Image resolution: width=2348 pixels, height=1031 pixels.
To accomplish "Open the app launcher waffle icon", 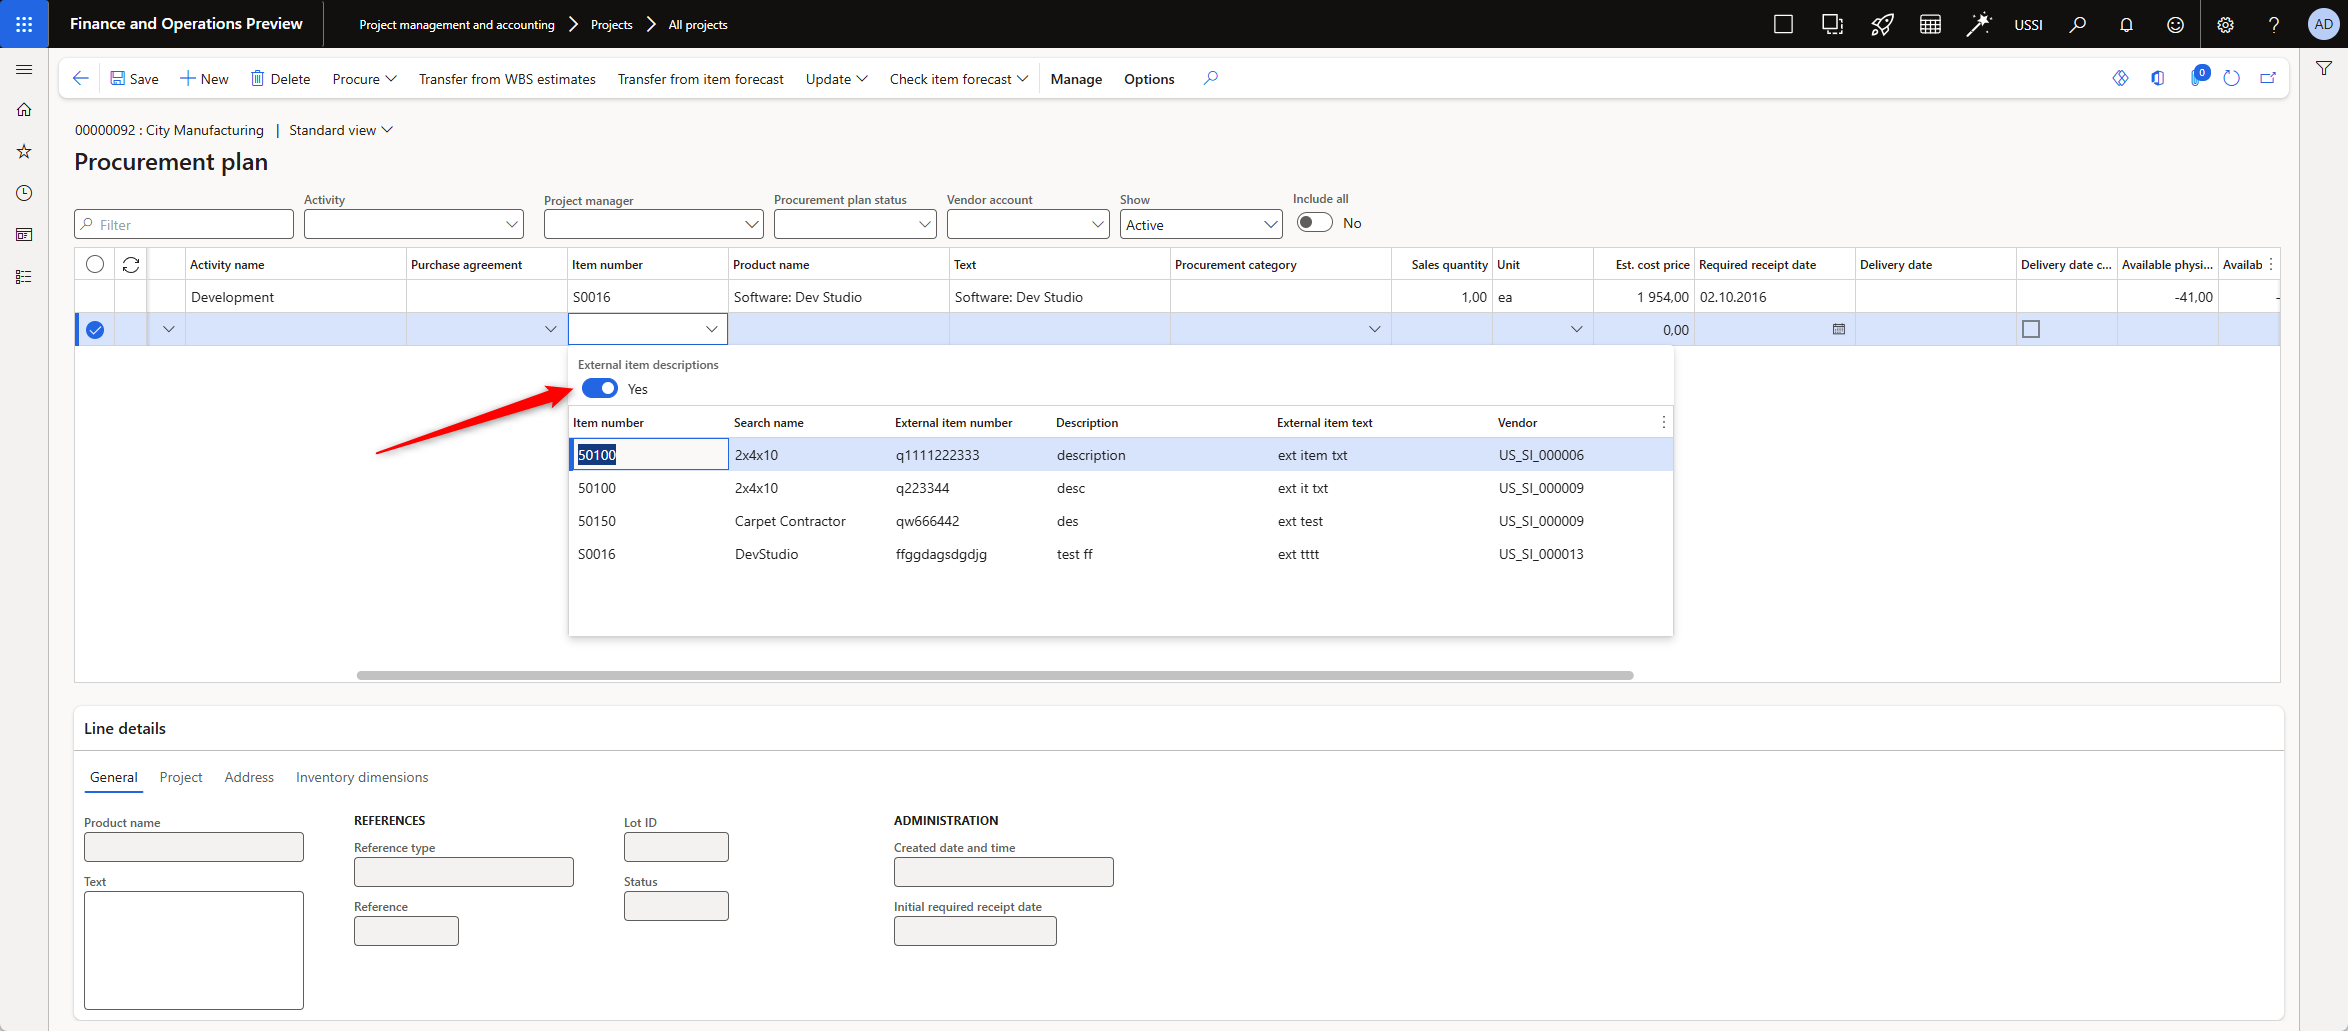I will click(x=24, y=24).
